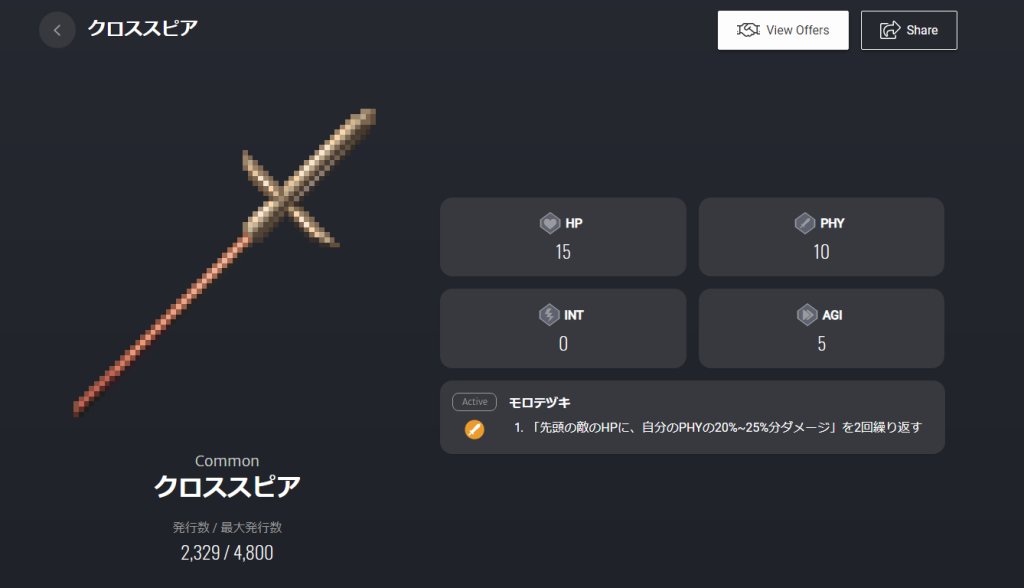Screen dimensions: 1024x588
Task: Click the HP 15 stat card
Action: (563, 237)
